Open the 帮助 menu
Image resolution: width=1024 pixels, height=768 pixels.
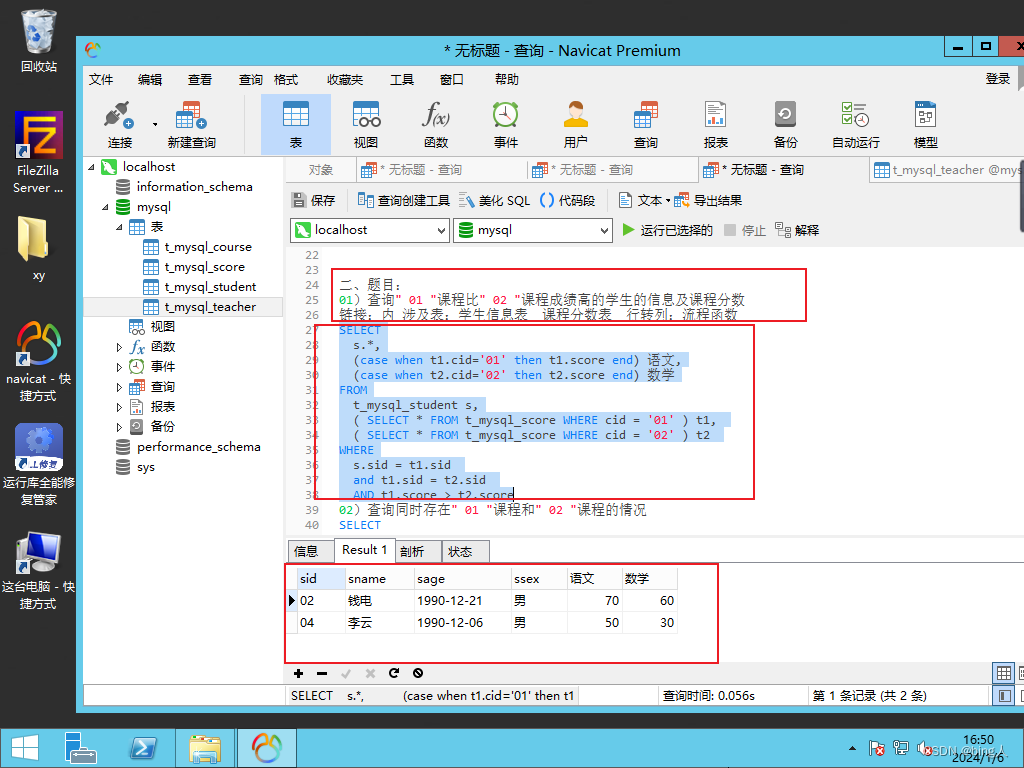[506, 80]
